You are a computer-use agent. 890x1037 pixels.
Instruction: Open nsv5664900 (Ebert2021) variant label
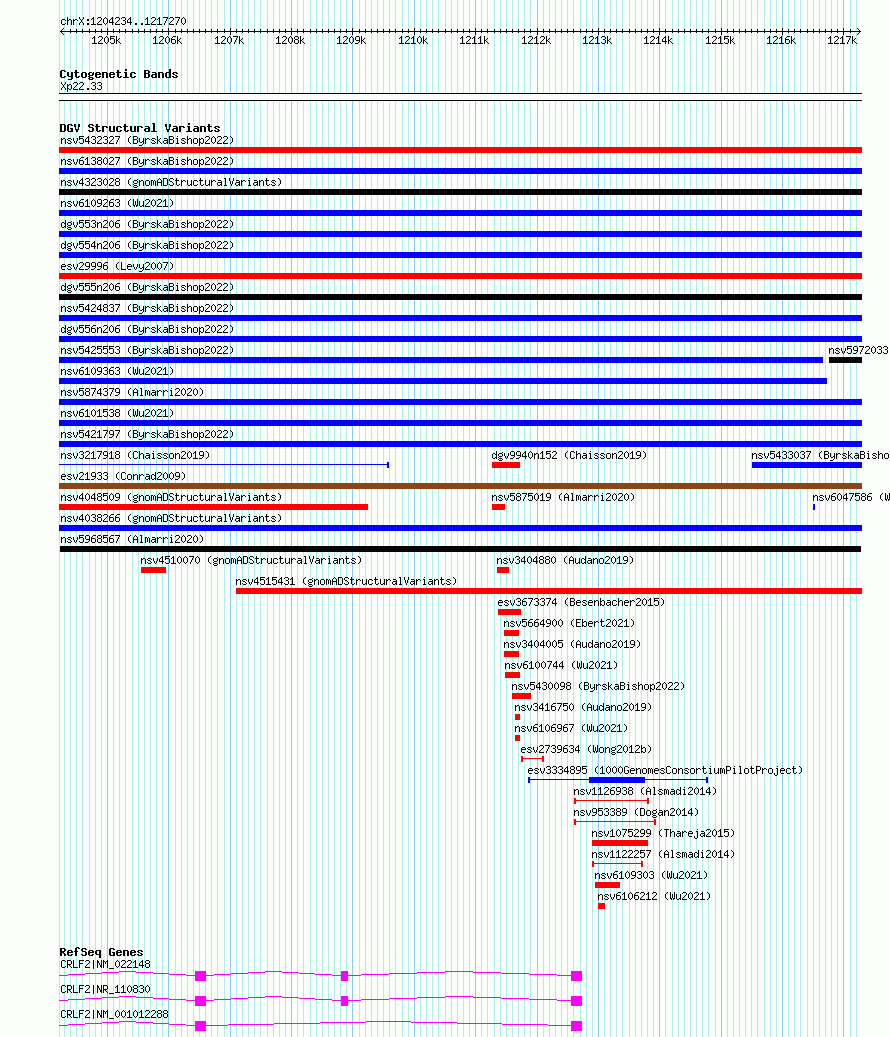[569, 624]
